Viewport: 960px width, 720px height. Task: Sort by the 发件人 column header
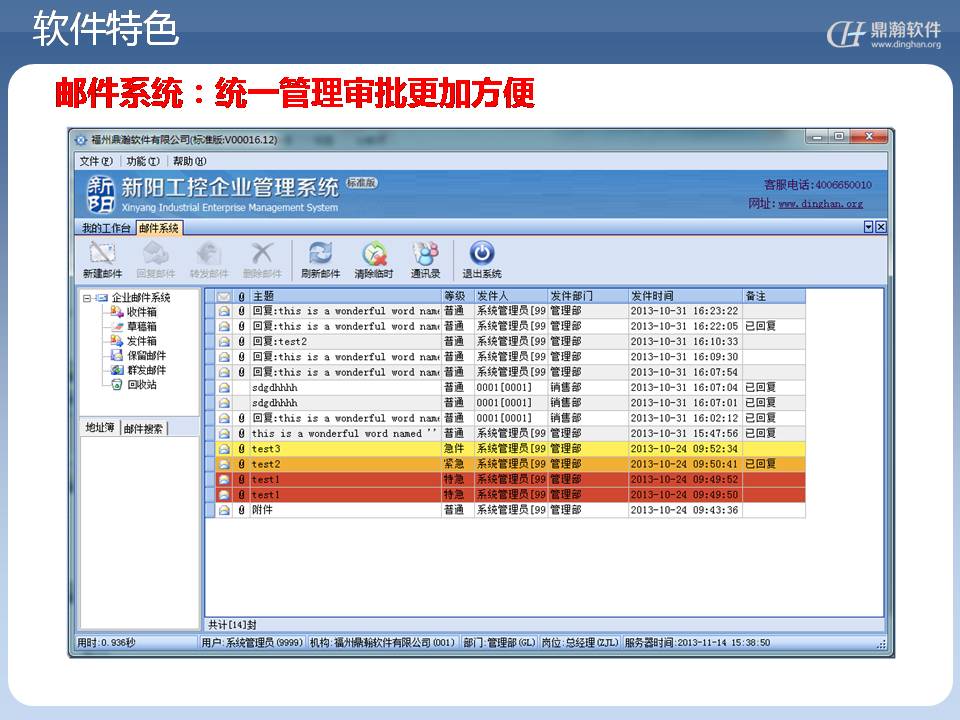[511, 296]
